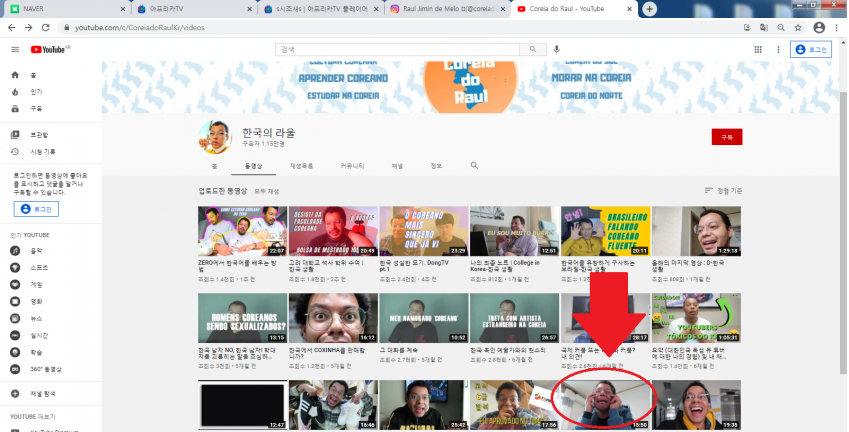
Task: Click the address bar URL
Action: point(140,28)
